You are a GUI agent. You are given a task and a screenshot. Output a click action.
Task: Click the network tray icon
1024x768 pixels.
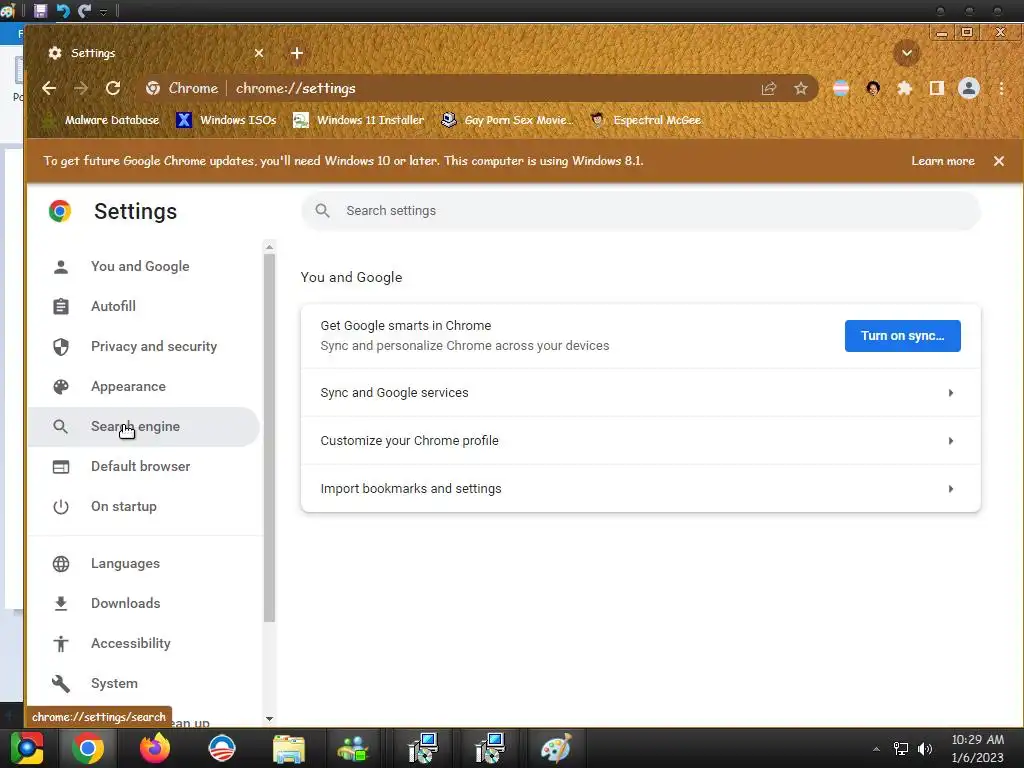click(x=901, y=748)
